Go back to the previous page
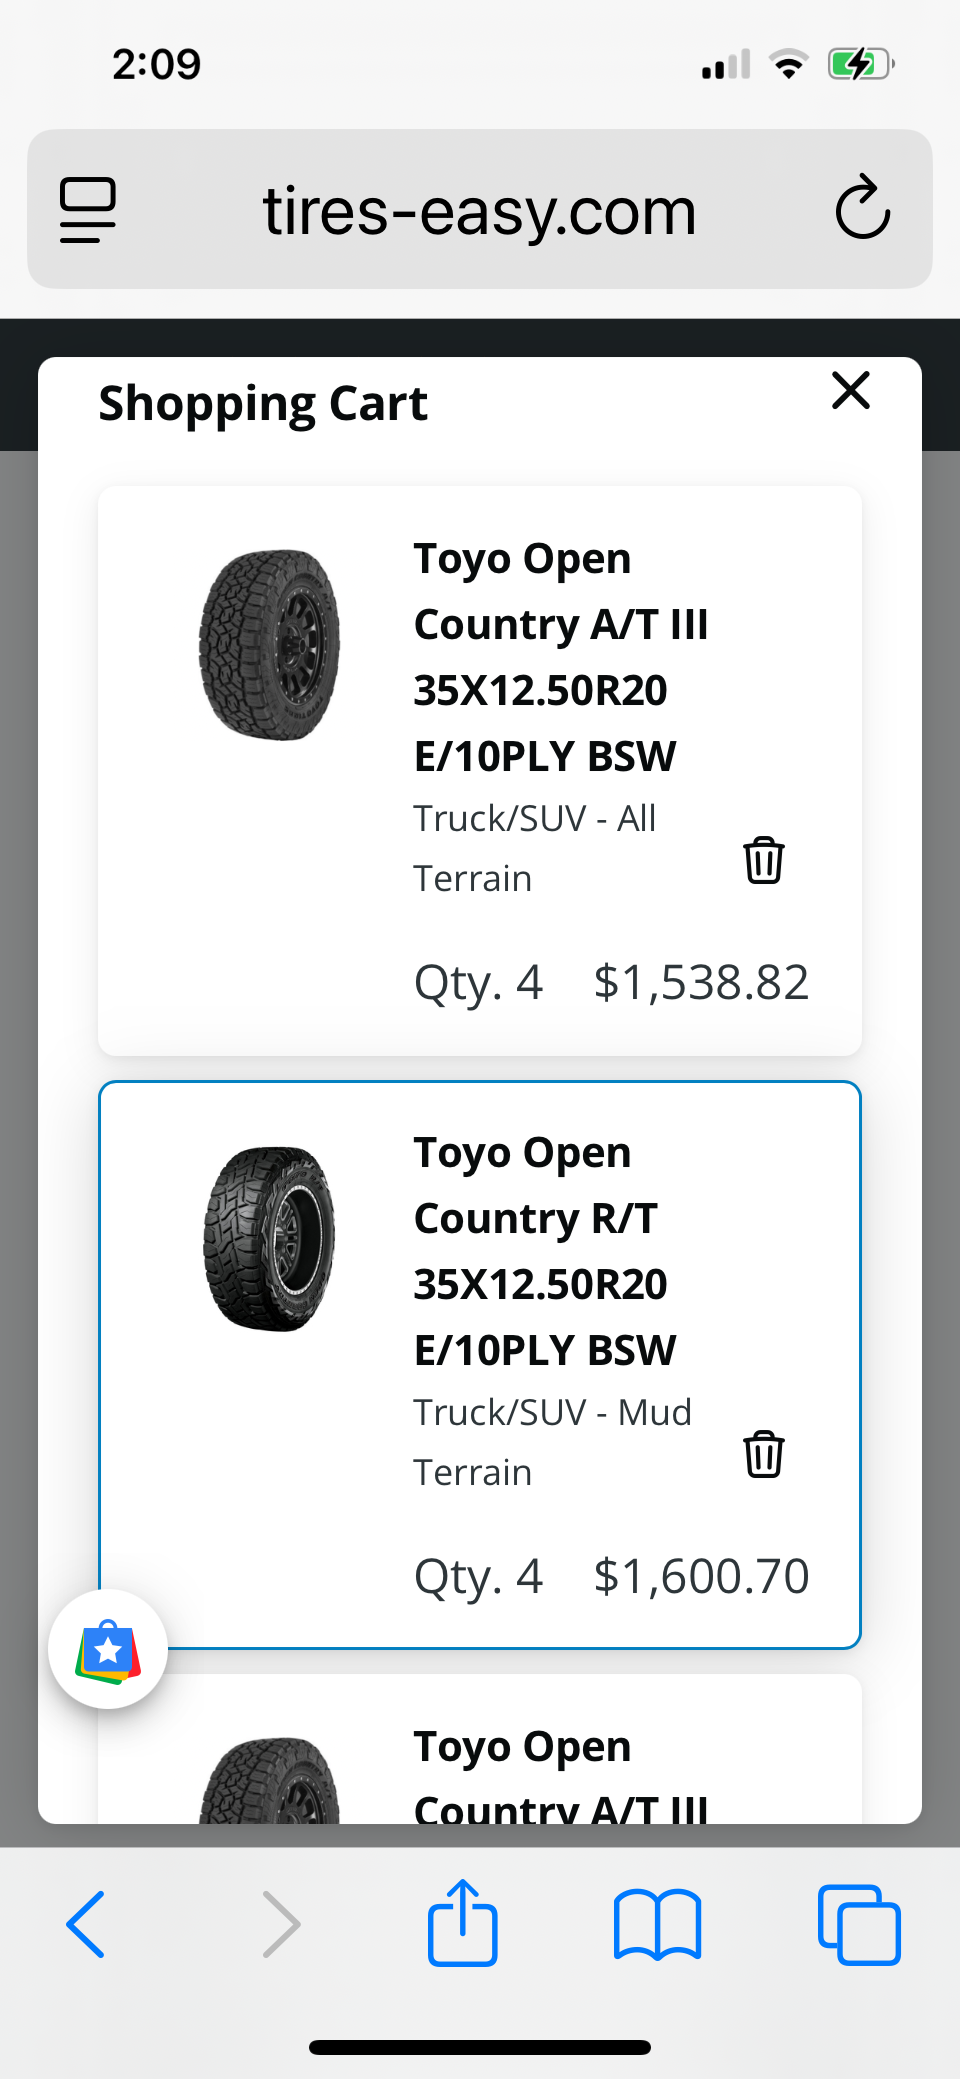 [x=86, y=1924]
